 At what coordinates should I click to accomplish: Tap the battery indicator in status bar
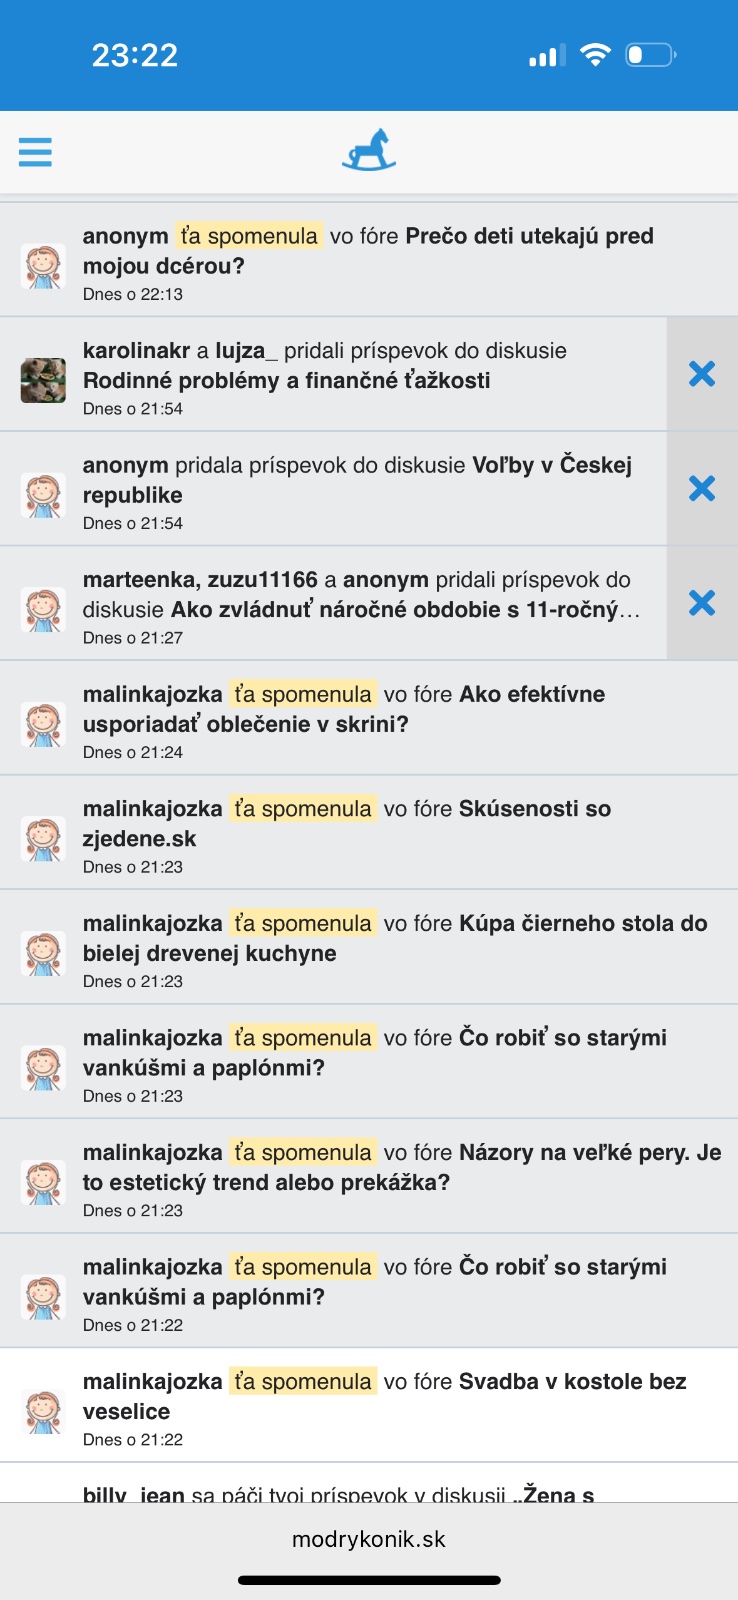click(x=650, y=55)
